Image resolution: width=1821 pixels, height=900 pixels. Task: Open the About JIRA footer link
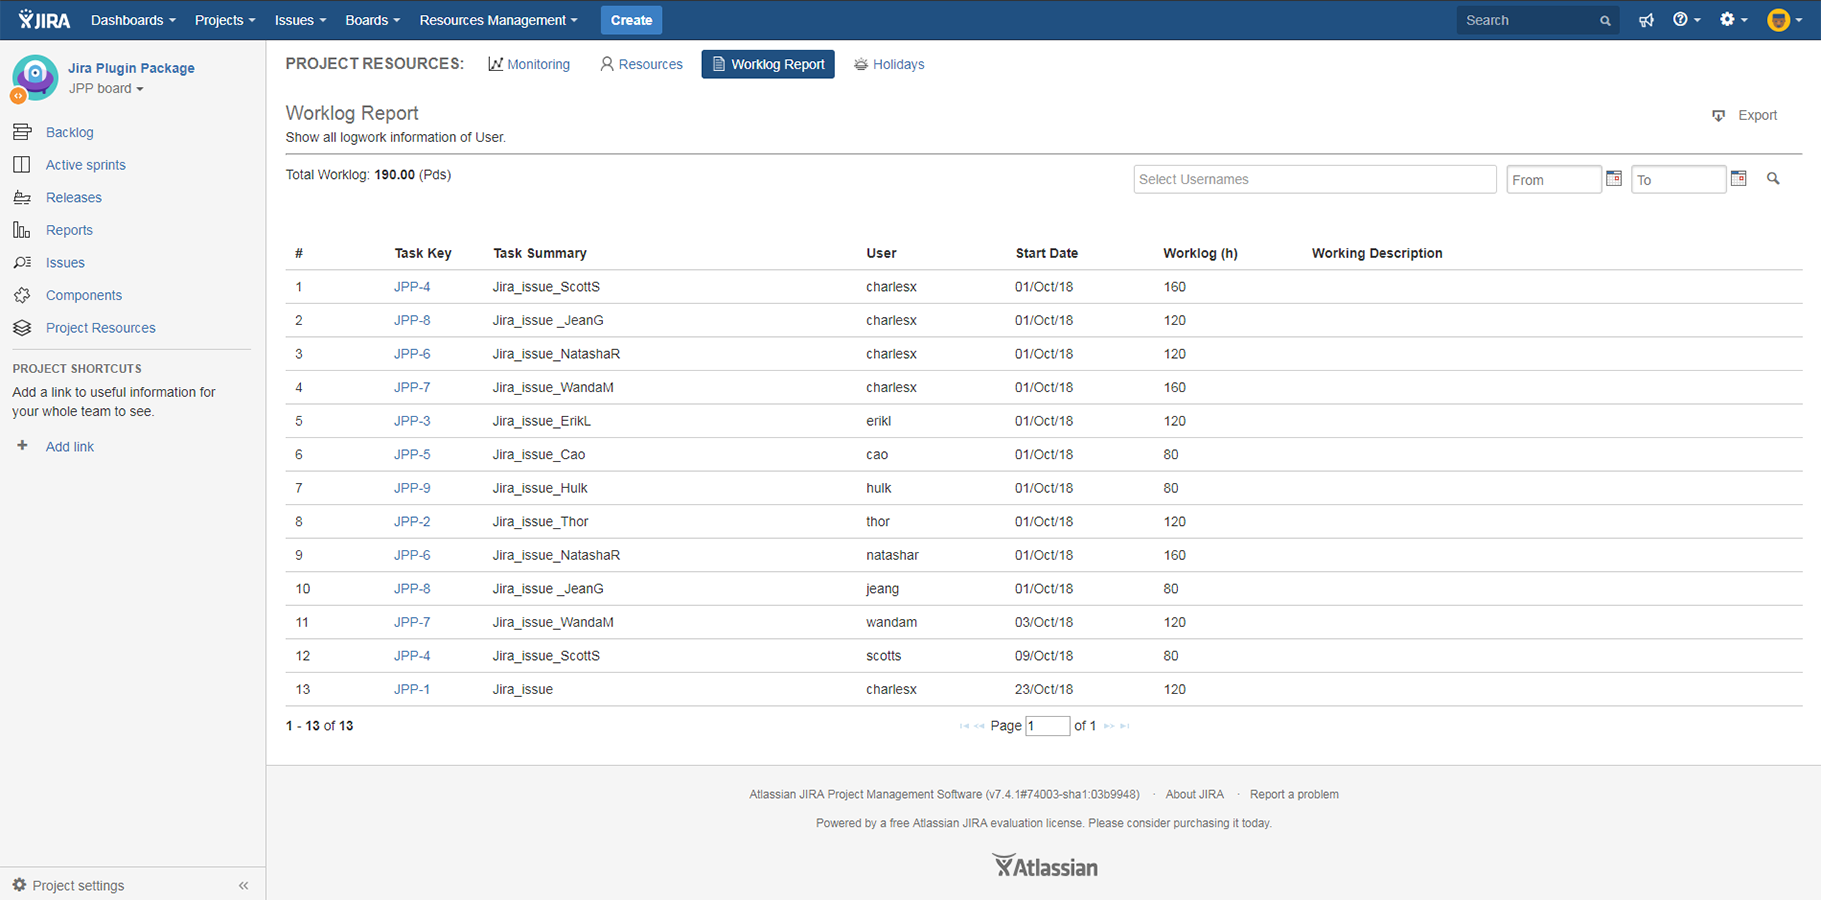(x=1194, y=795)
